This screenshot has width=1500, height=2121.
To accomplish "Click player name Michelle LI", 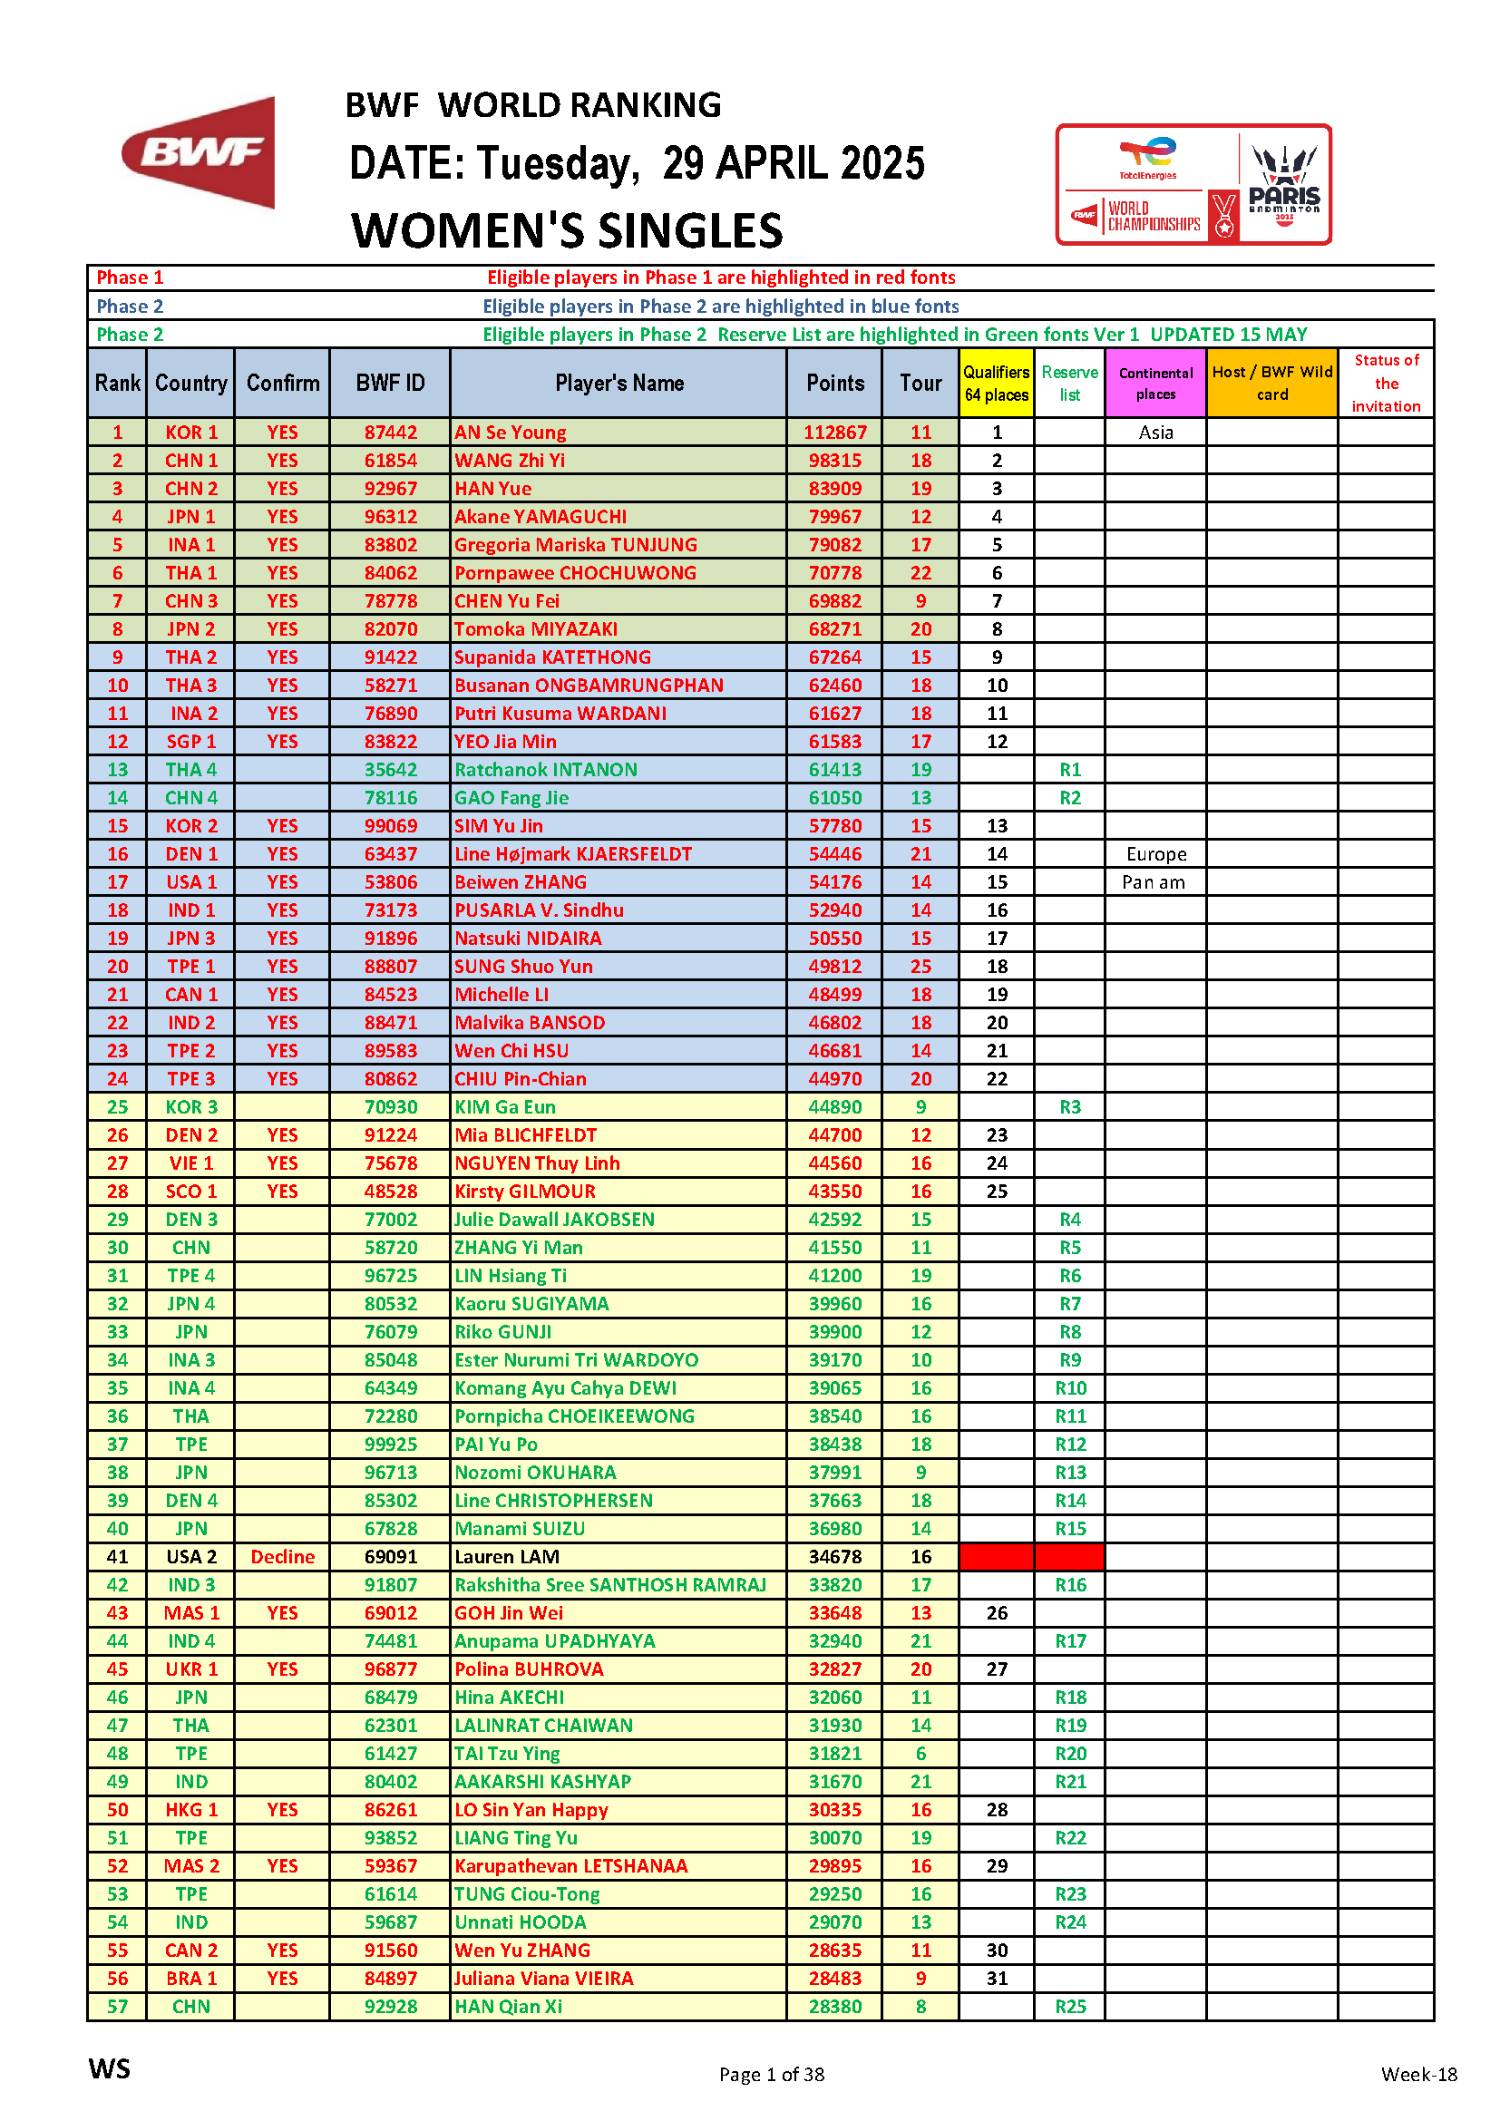I will pyautogui.click(x=502, y=994).
